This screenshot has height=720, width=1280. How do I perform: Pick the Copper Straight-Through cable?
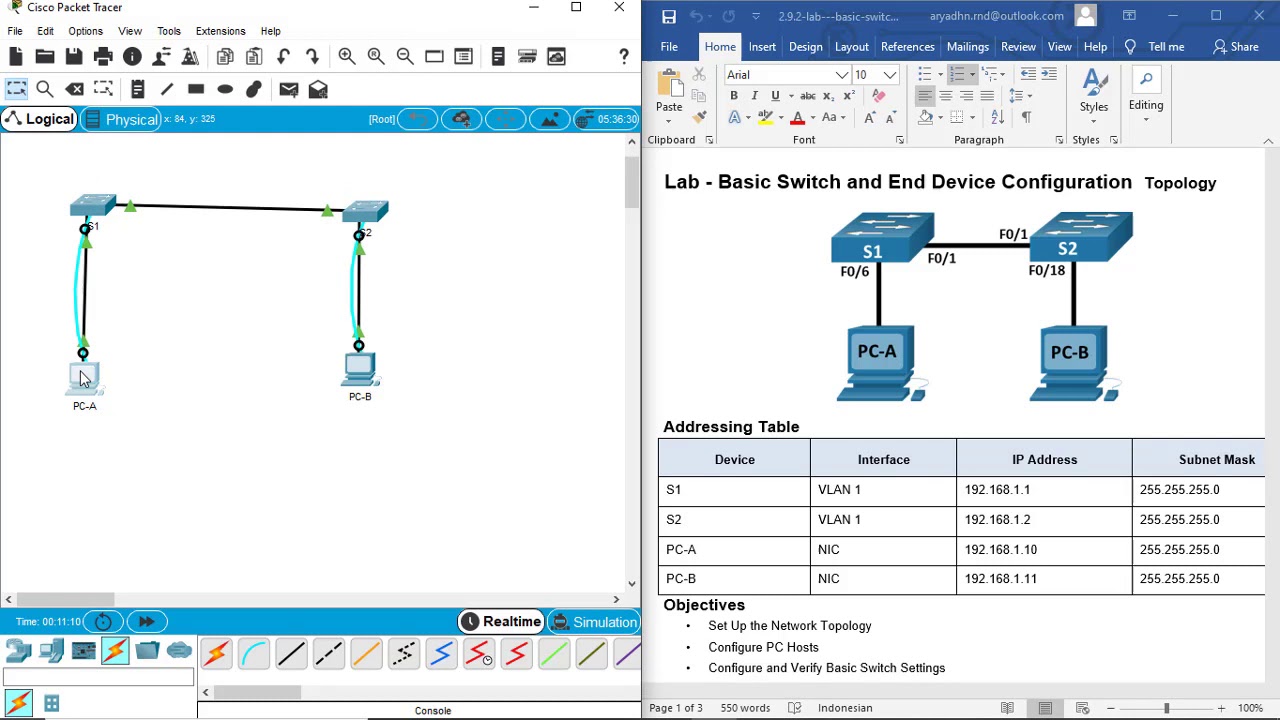tap(291, 655)
